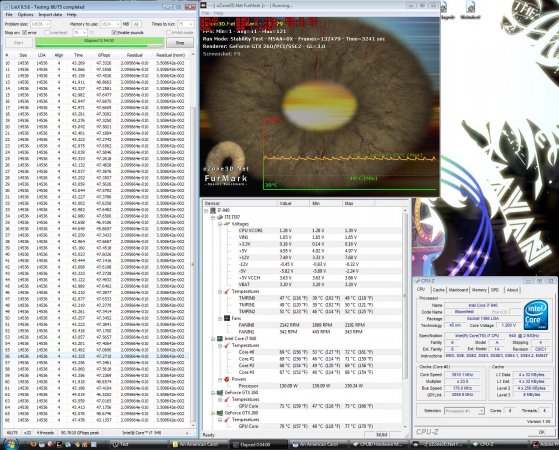The image size is (559, 450).
Task: Open FurMark Help menu
Action: coord(219,13)
